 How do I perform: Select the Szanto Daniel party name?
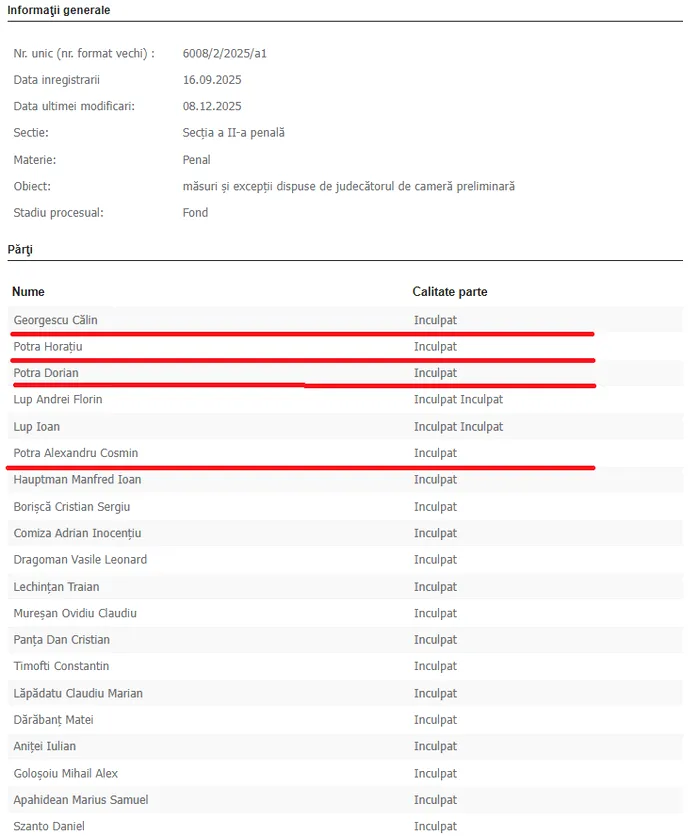pyautogui.click(x=49, y=826)
